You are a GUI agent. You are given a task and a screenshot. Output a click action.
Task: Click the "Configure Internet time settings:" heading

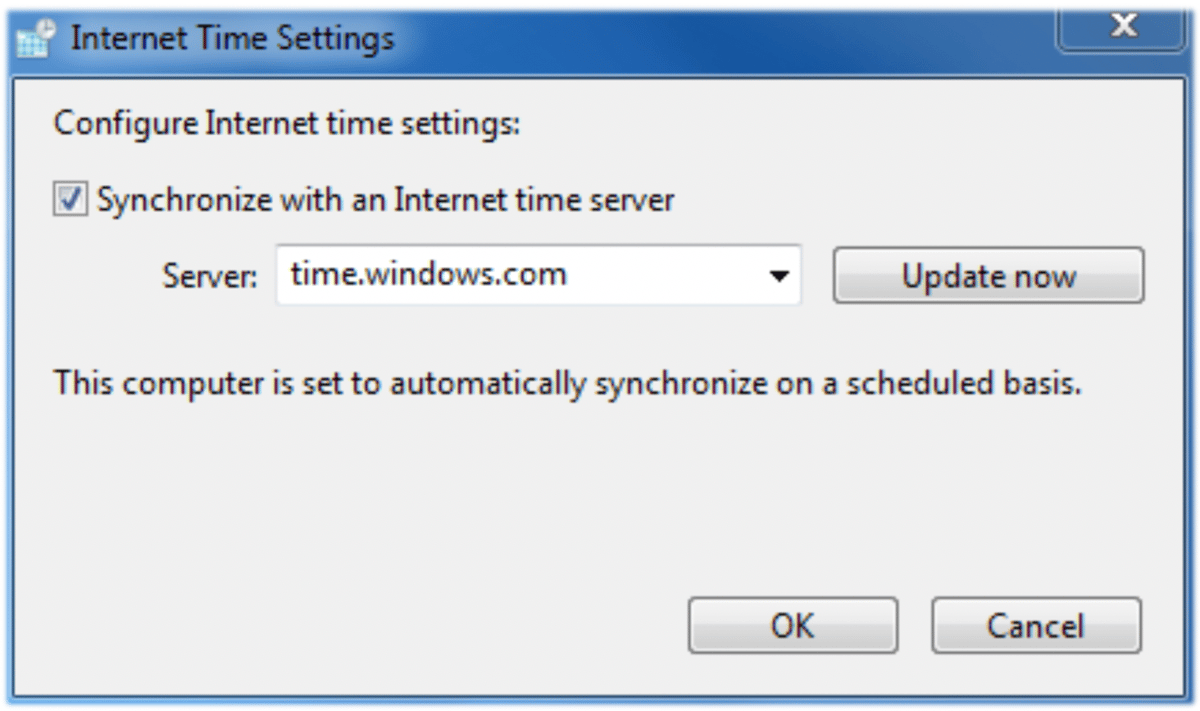point(287,126)
